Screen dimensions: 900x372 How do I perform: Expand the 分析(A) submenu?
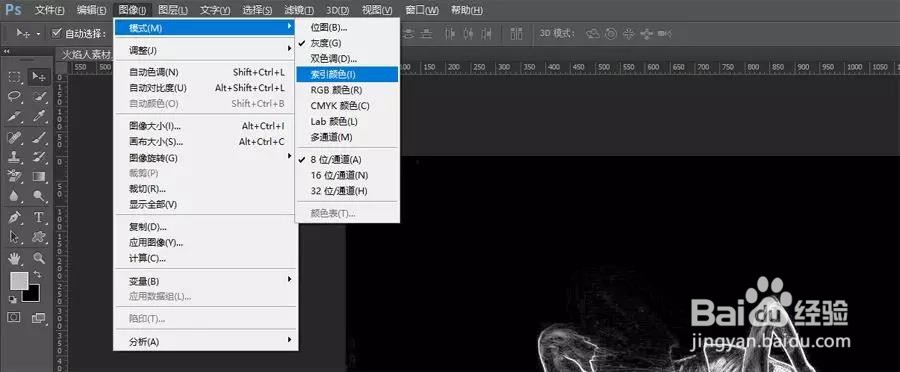coord(205,342)
